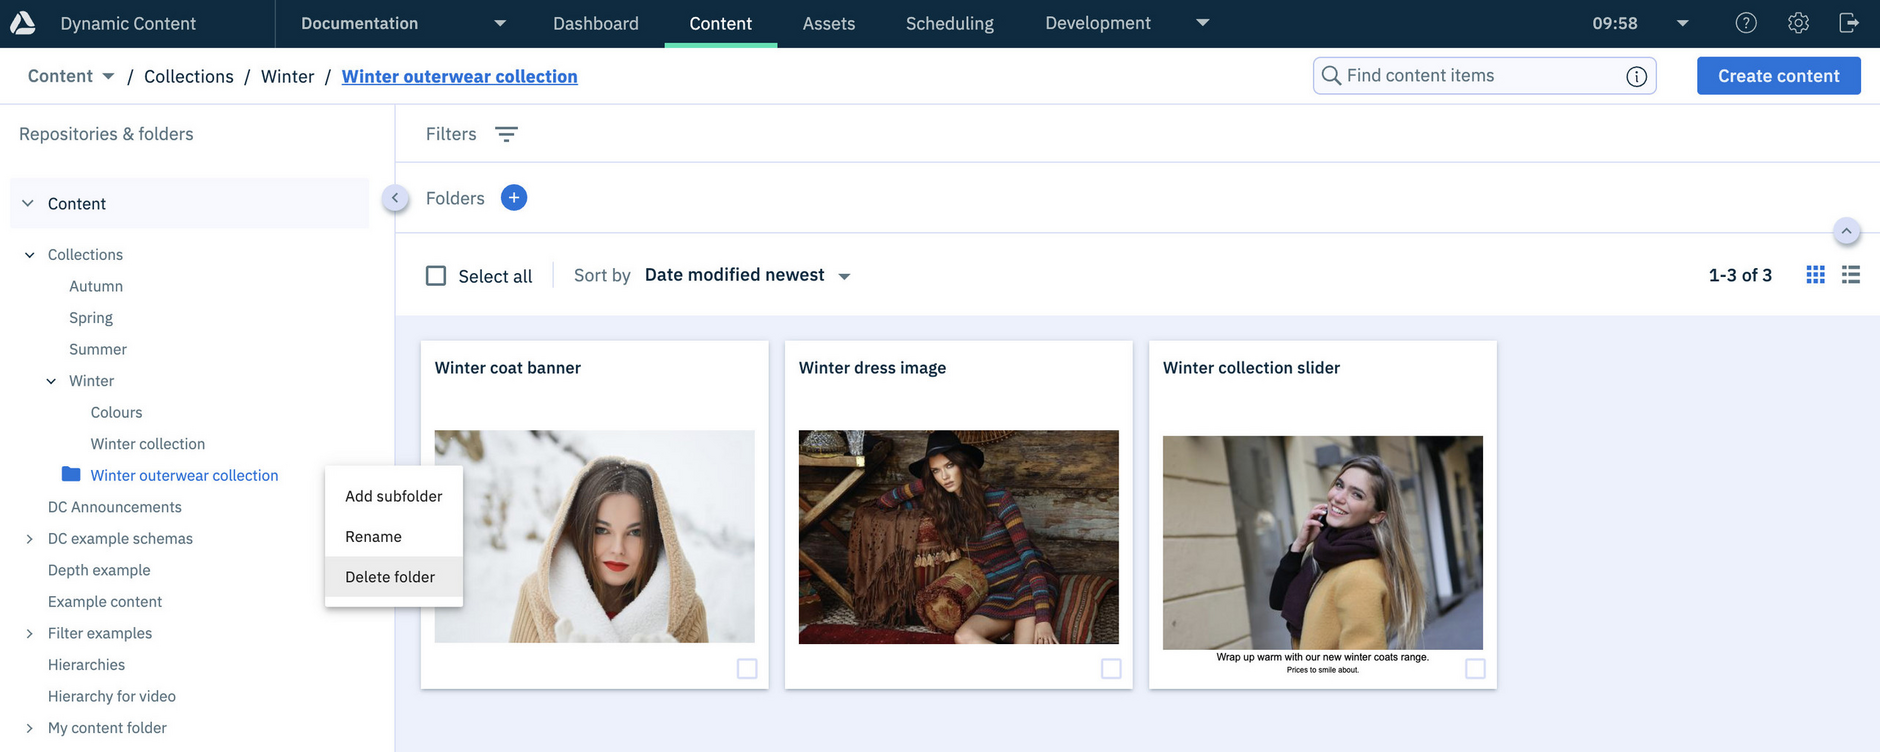
Task: Select the DC Announcements folder
Action: 115,507
